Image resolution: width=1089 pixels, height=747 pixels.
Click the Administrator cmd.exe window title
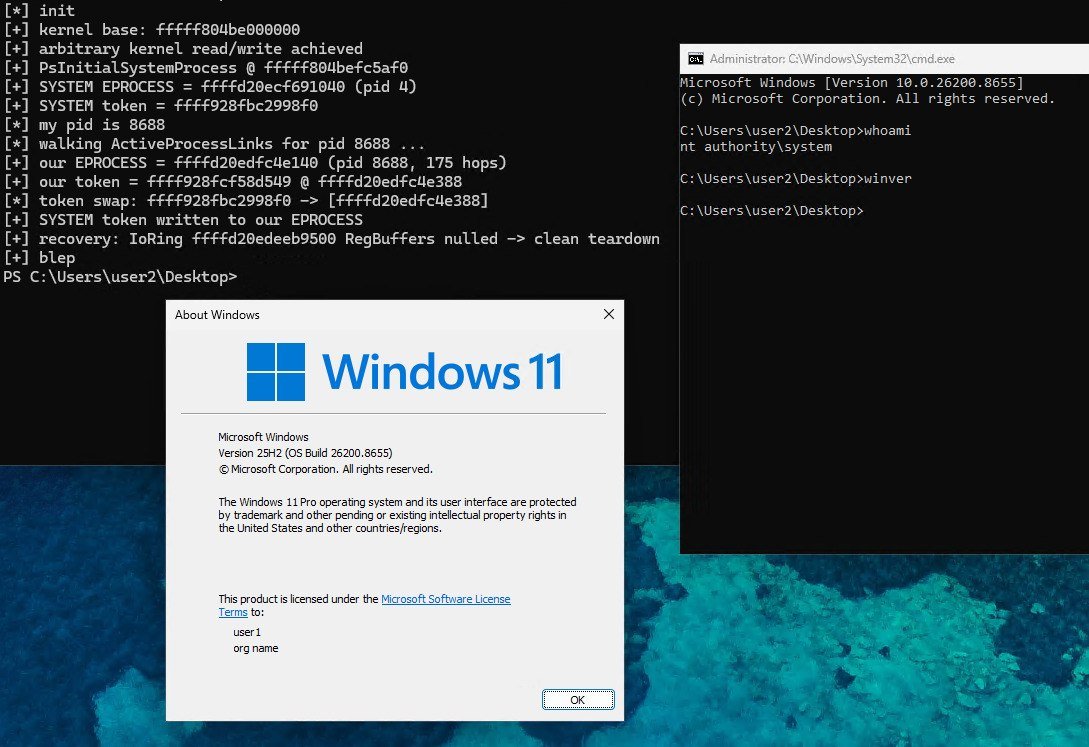(832, 59)
